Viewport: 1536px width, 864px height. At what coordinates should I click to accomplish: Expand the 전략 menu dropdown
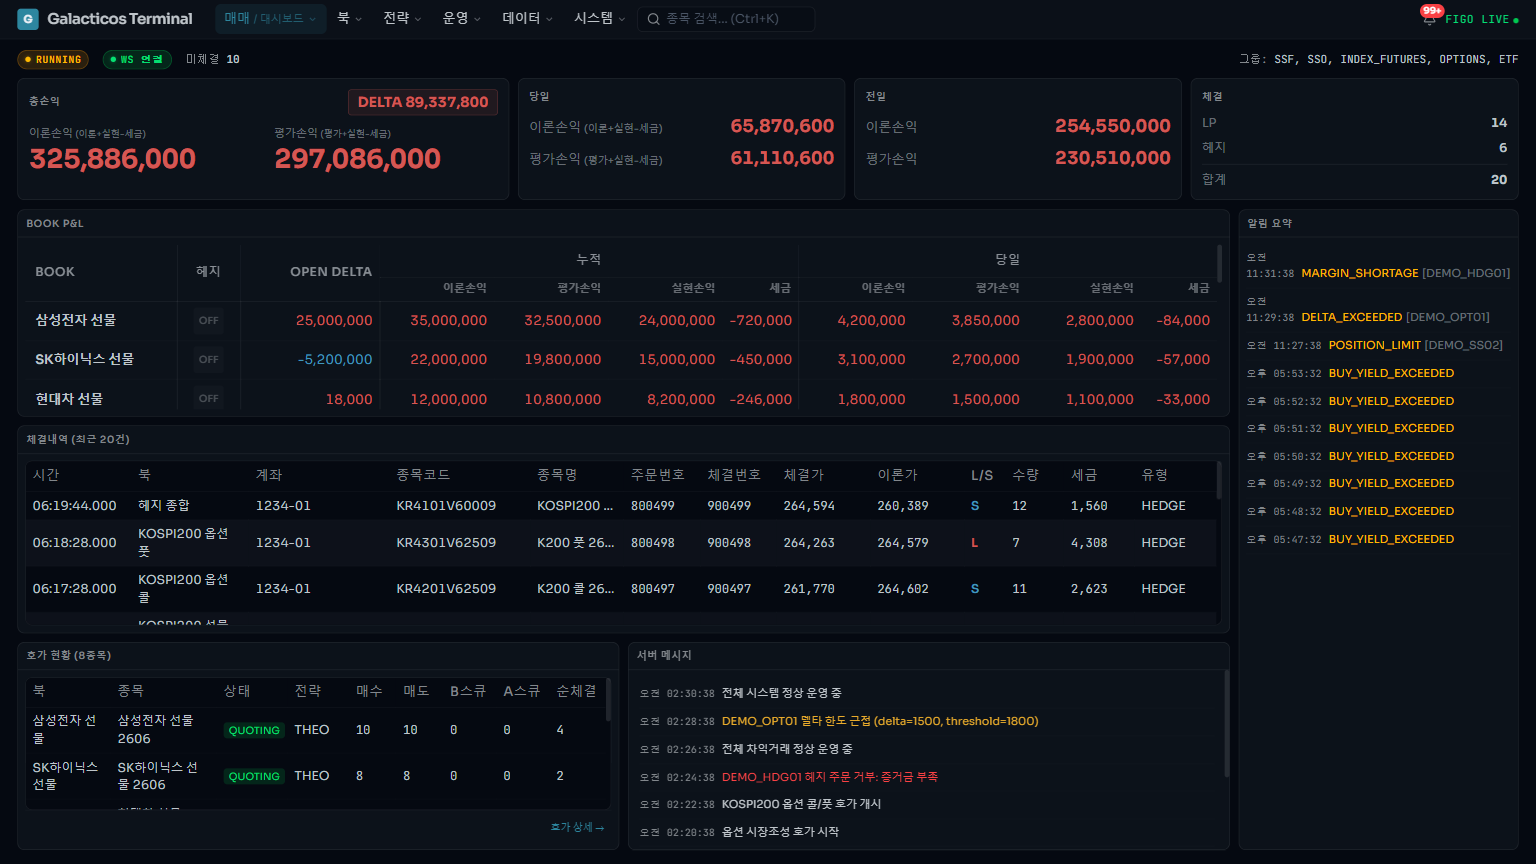402,19
